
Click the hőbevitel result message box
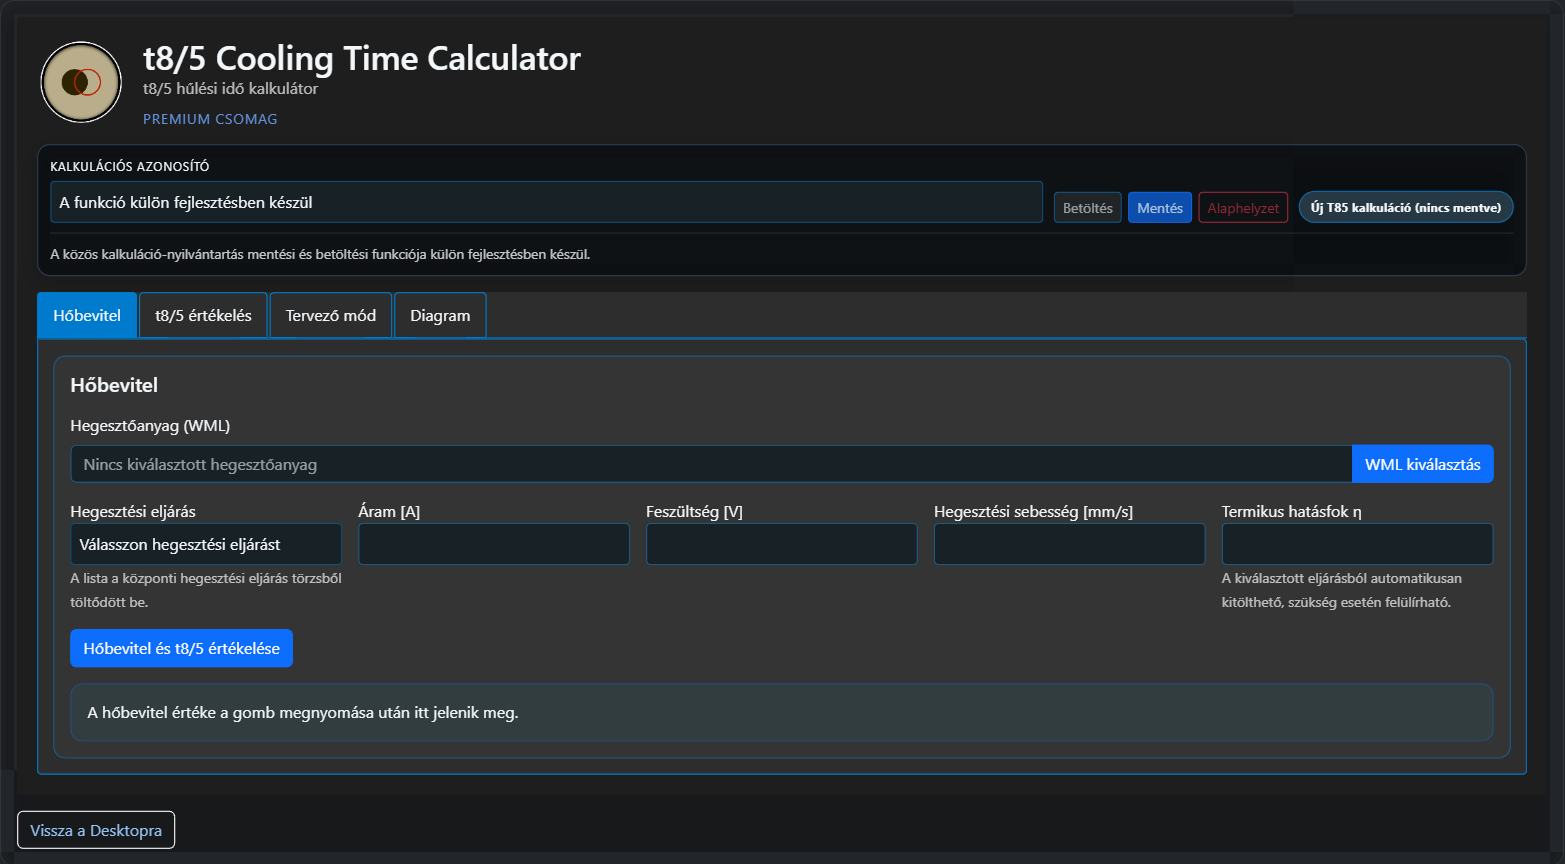click(x=782, y=713)
